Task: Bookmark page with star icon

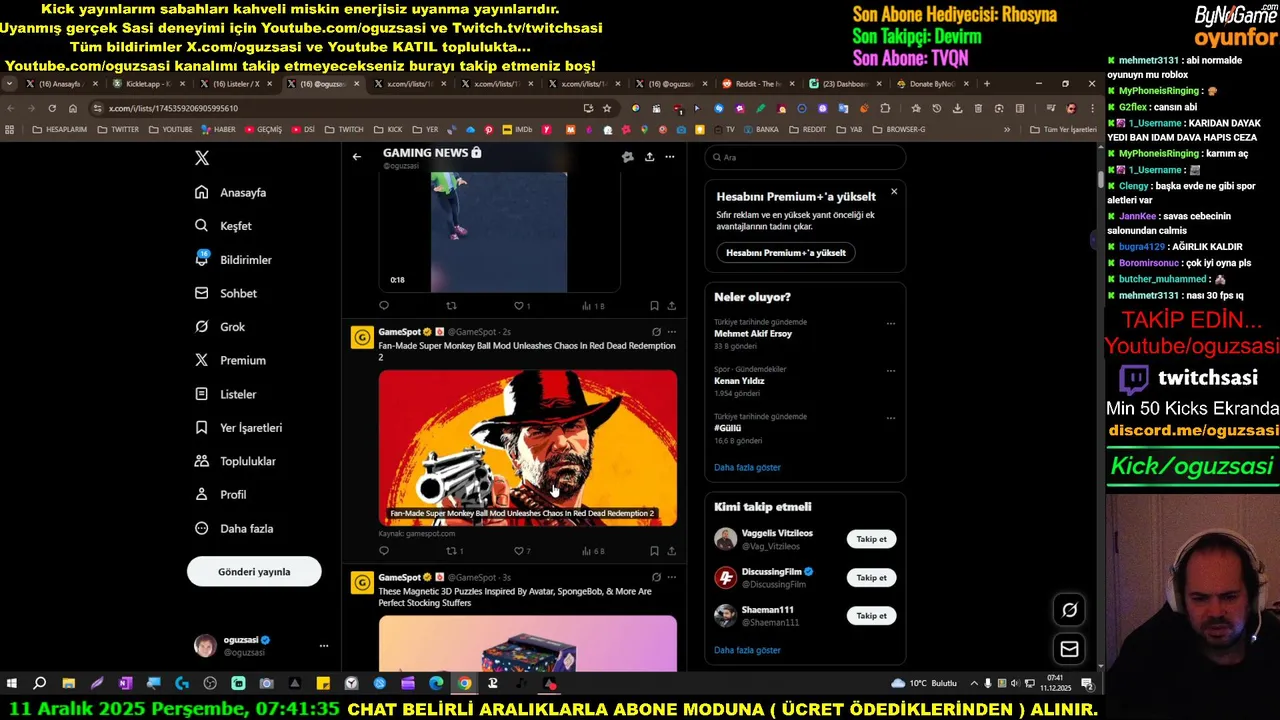Action: [x=606, y=108]
